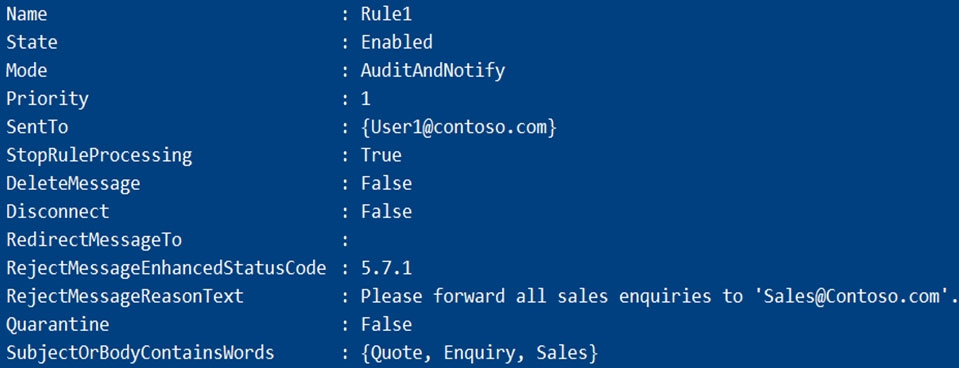Click the SubjectOrBodyContainsWords property label
The height and width of the screenshot is (368, 959).
point(140,353)
